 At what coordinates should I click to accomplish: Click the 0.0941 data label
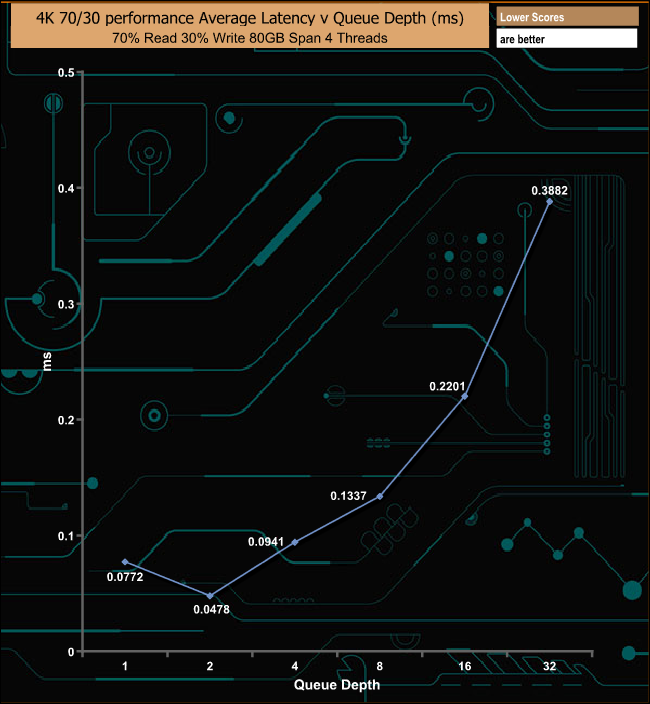pyautogui.click(x=266, y=542)
